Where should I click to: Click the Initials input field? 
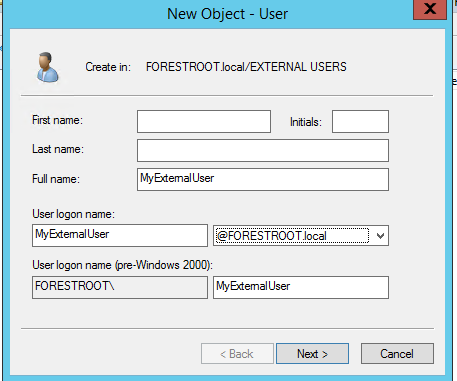pos(360,122)
